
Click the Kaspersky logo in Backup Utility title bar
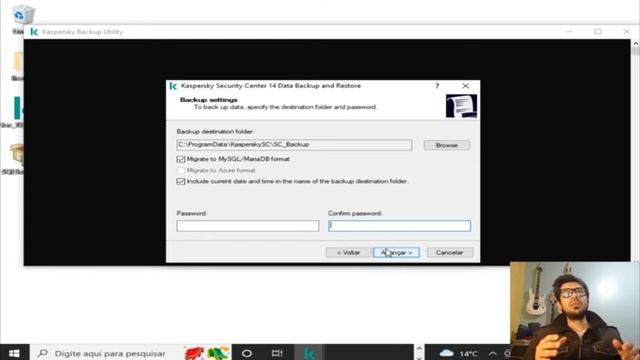click(x=34, y=31)
